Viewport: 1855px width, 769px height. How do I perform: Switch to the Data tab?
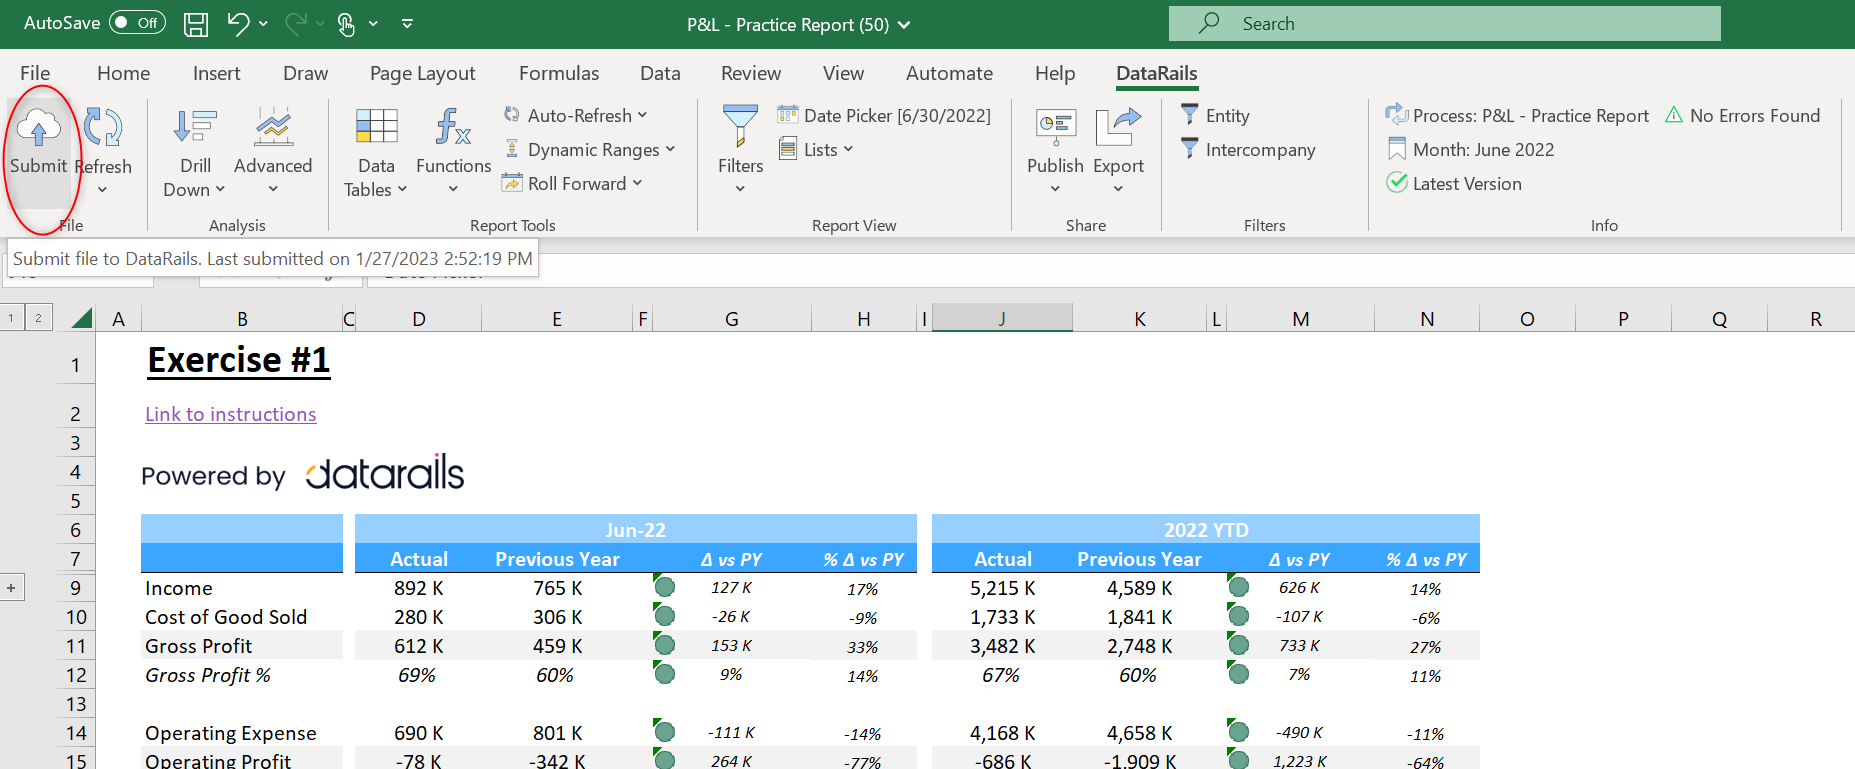(x=660, y=73)
